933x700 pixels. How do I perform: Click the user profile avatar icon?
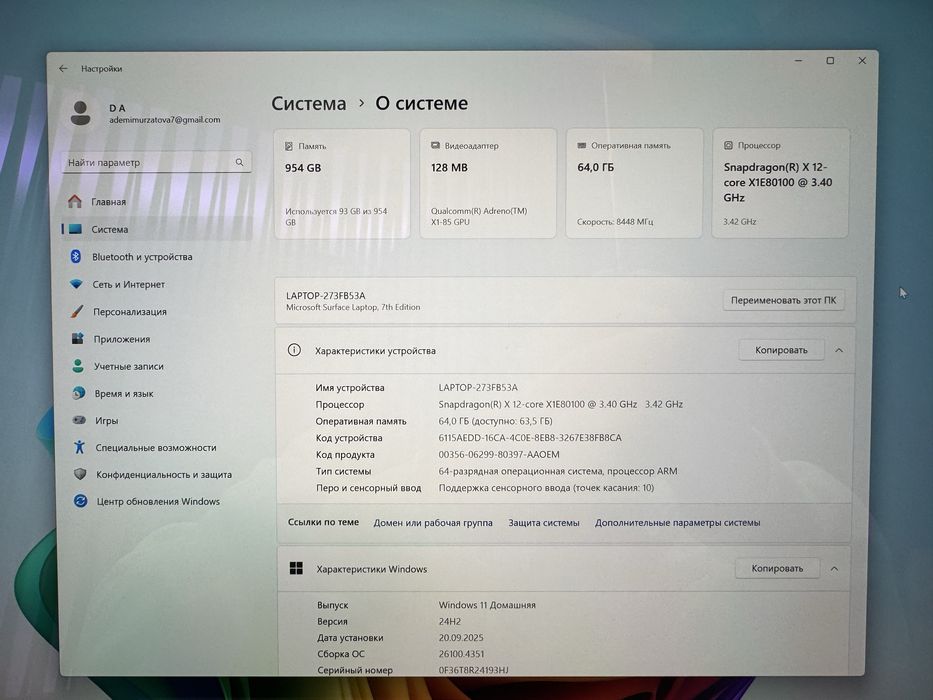point(80,112)
